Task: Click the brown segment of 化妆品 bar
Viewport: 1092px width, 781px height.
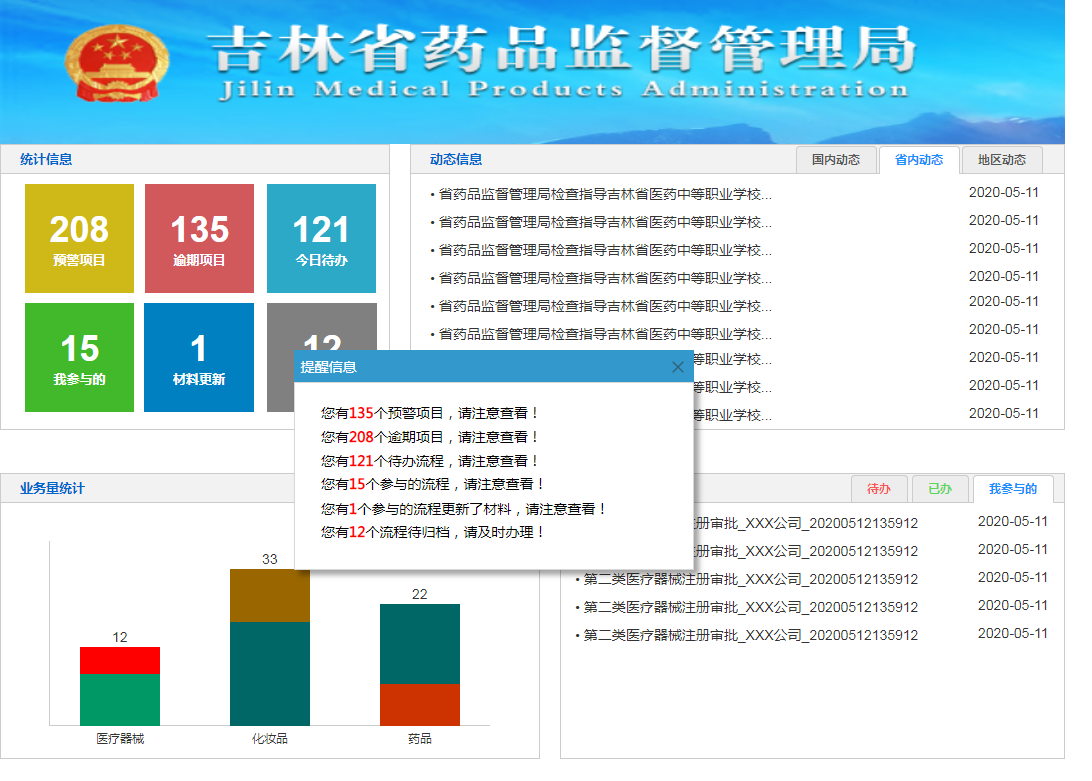Action: 270,595
